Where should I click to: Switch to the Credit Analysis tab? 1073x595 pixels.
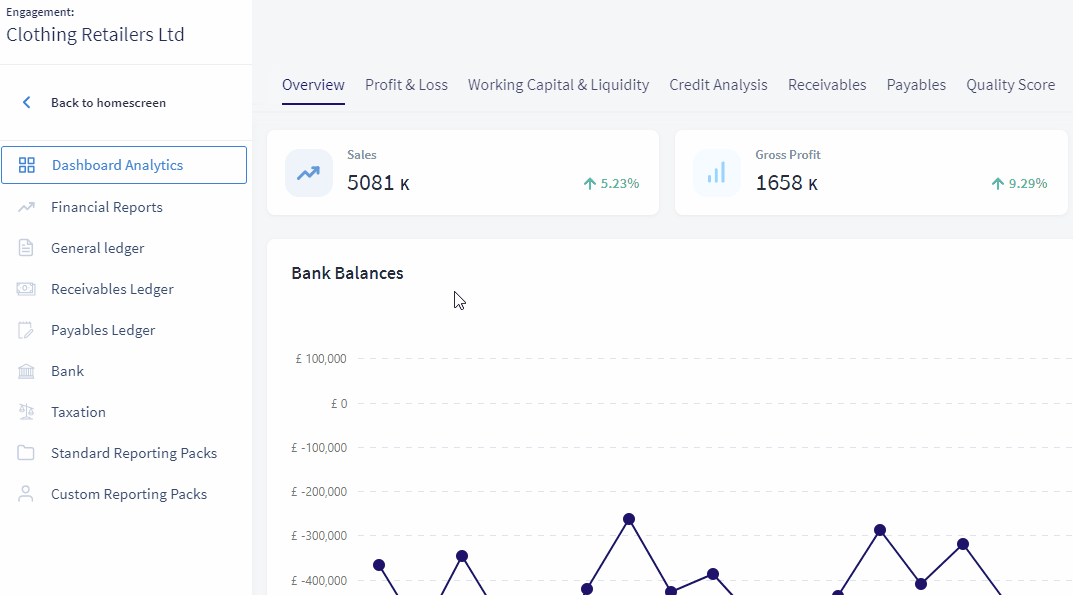coord(719,85)
